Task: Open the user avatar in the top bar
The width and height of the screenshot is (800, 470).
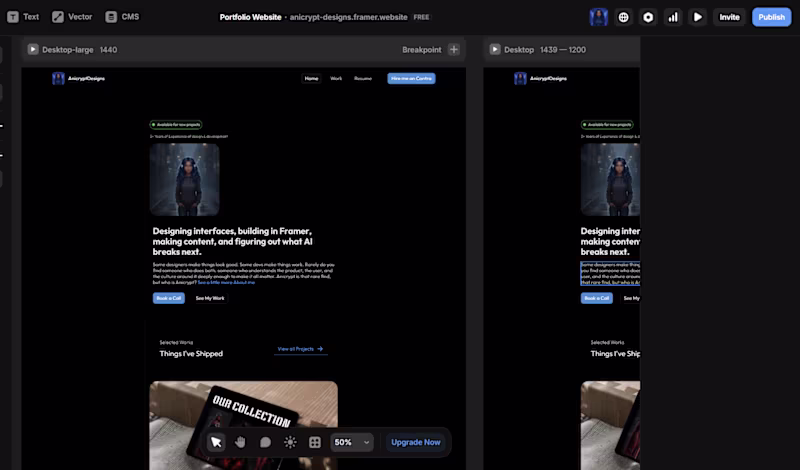Action: click(598, 17)
